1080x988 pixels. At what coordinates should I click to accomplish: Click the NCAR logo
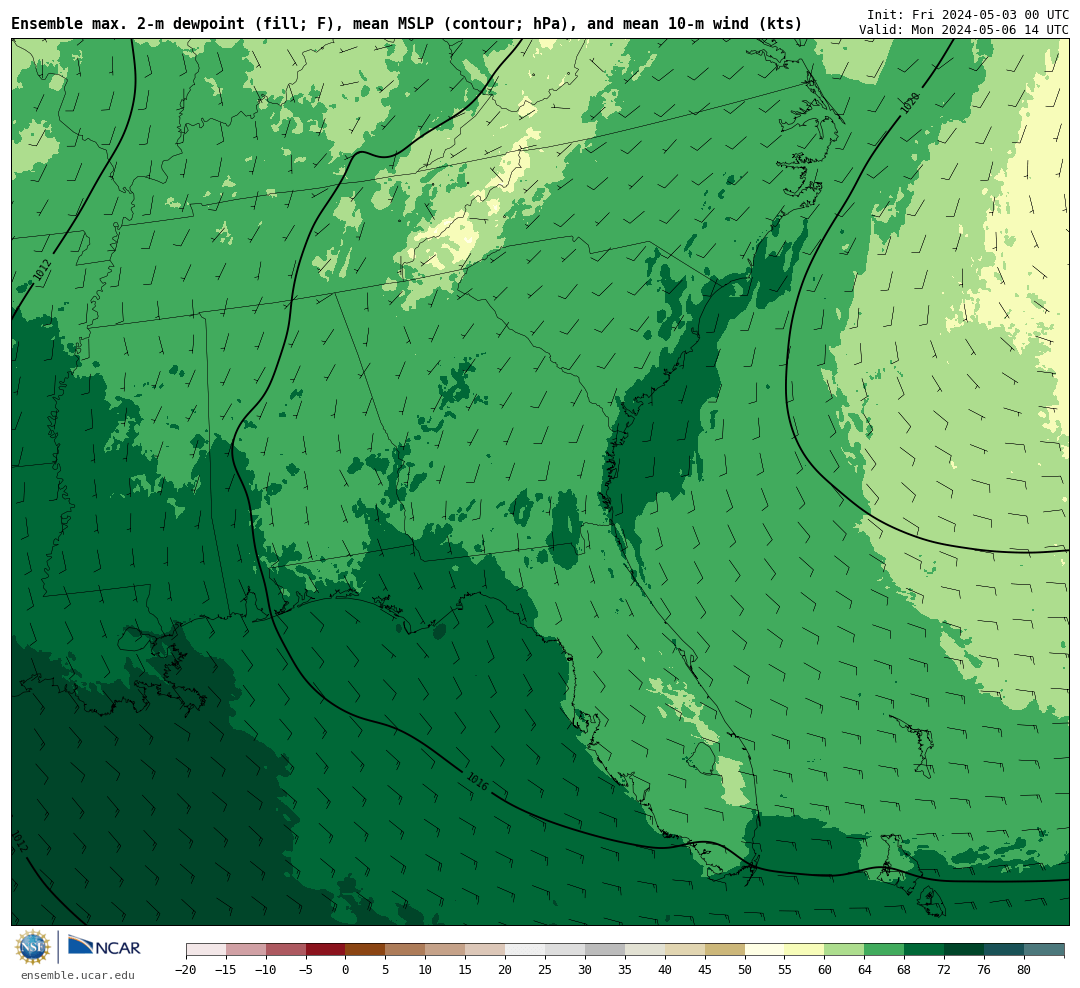coord(104,947)
